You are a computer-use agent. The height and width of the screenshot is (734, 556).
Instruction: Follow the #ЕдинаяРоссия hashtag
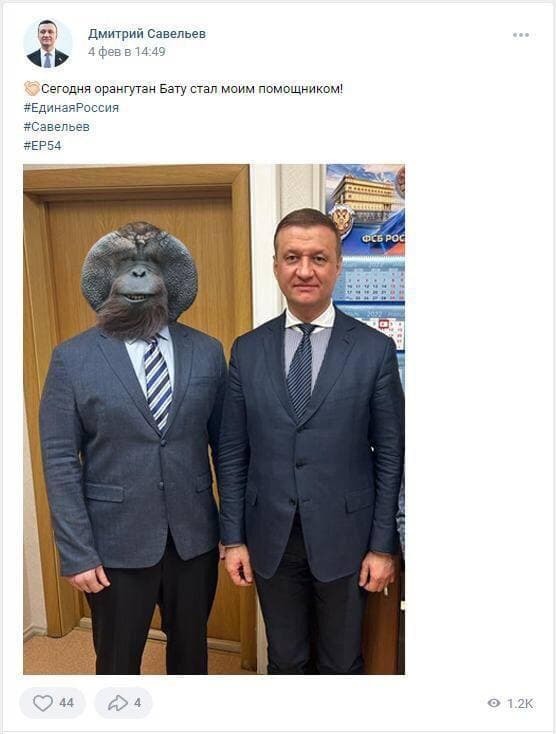(71, 108)
